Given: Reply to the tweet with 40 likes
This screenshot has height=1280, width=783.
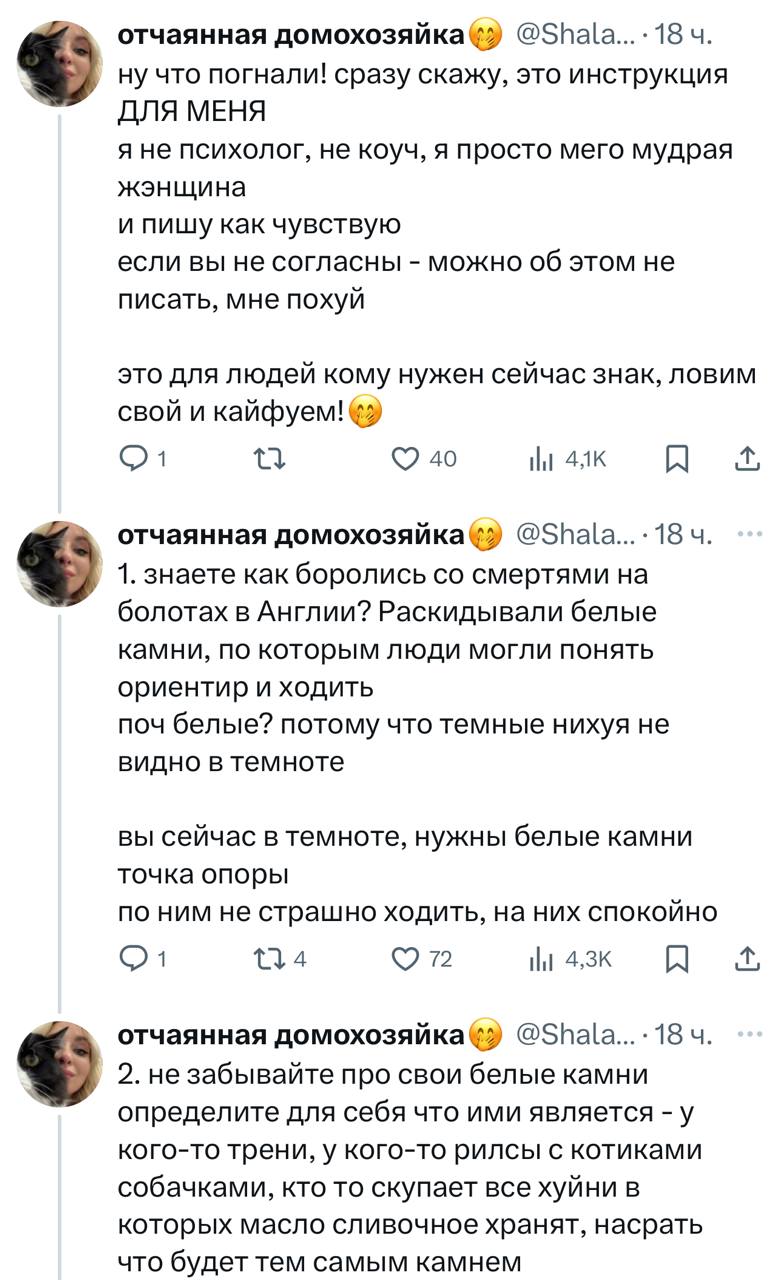Looking at the screenshot, I should coord(132,459).
